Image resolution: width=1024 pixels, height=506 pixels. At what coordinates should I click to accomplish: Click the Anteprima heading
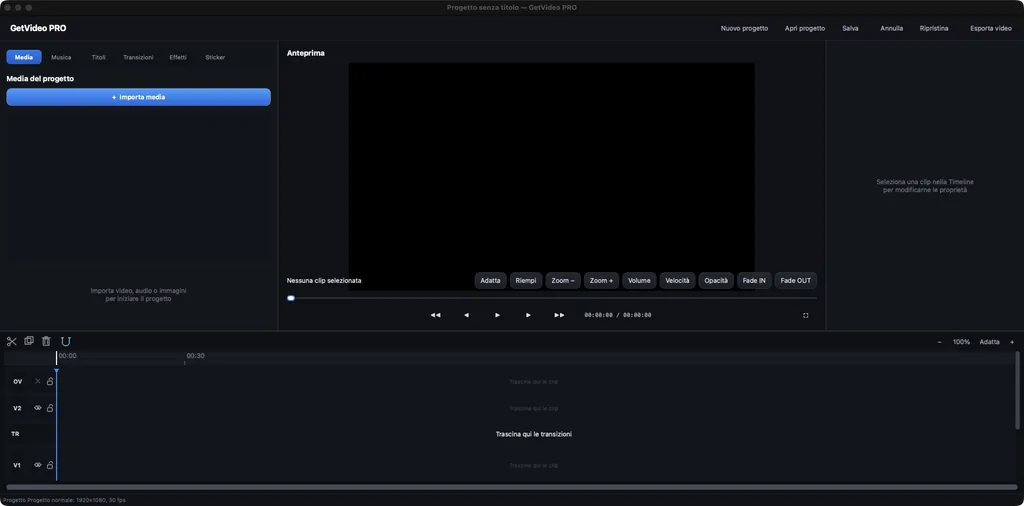[x=306, y=53]
